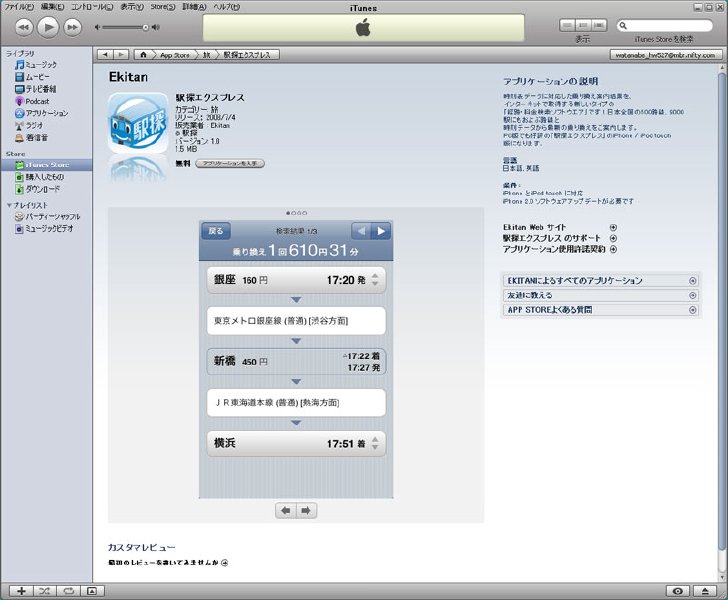Open the 表示(V) menu

132,7
